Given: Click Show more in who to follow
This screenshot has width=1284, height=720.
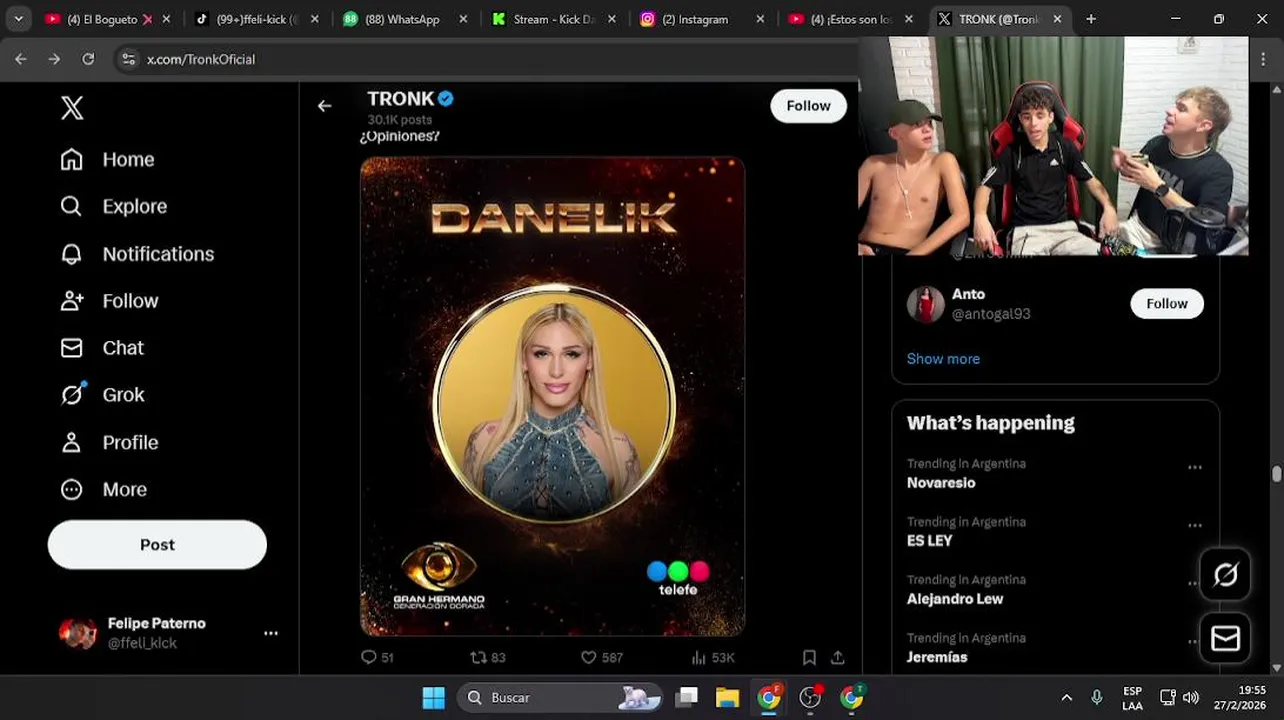Looking at the screenshot, I should tap(943, 359).
